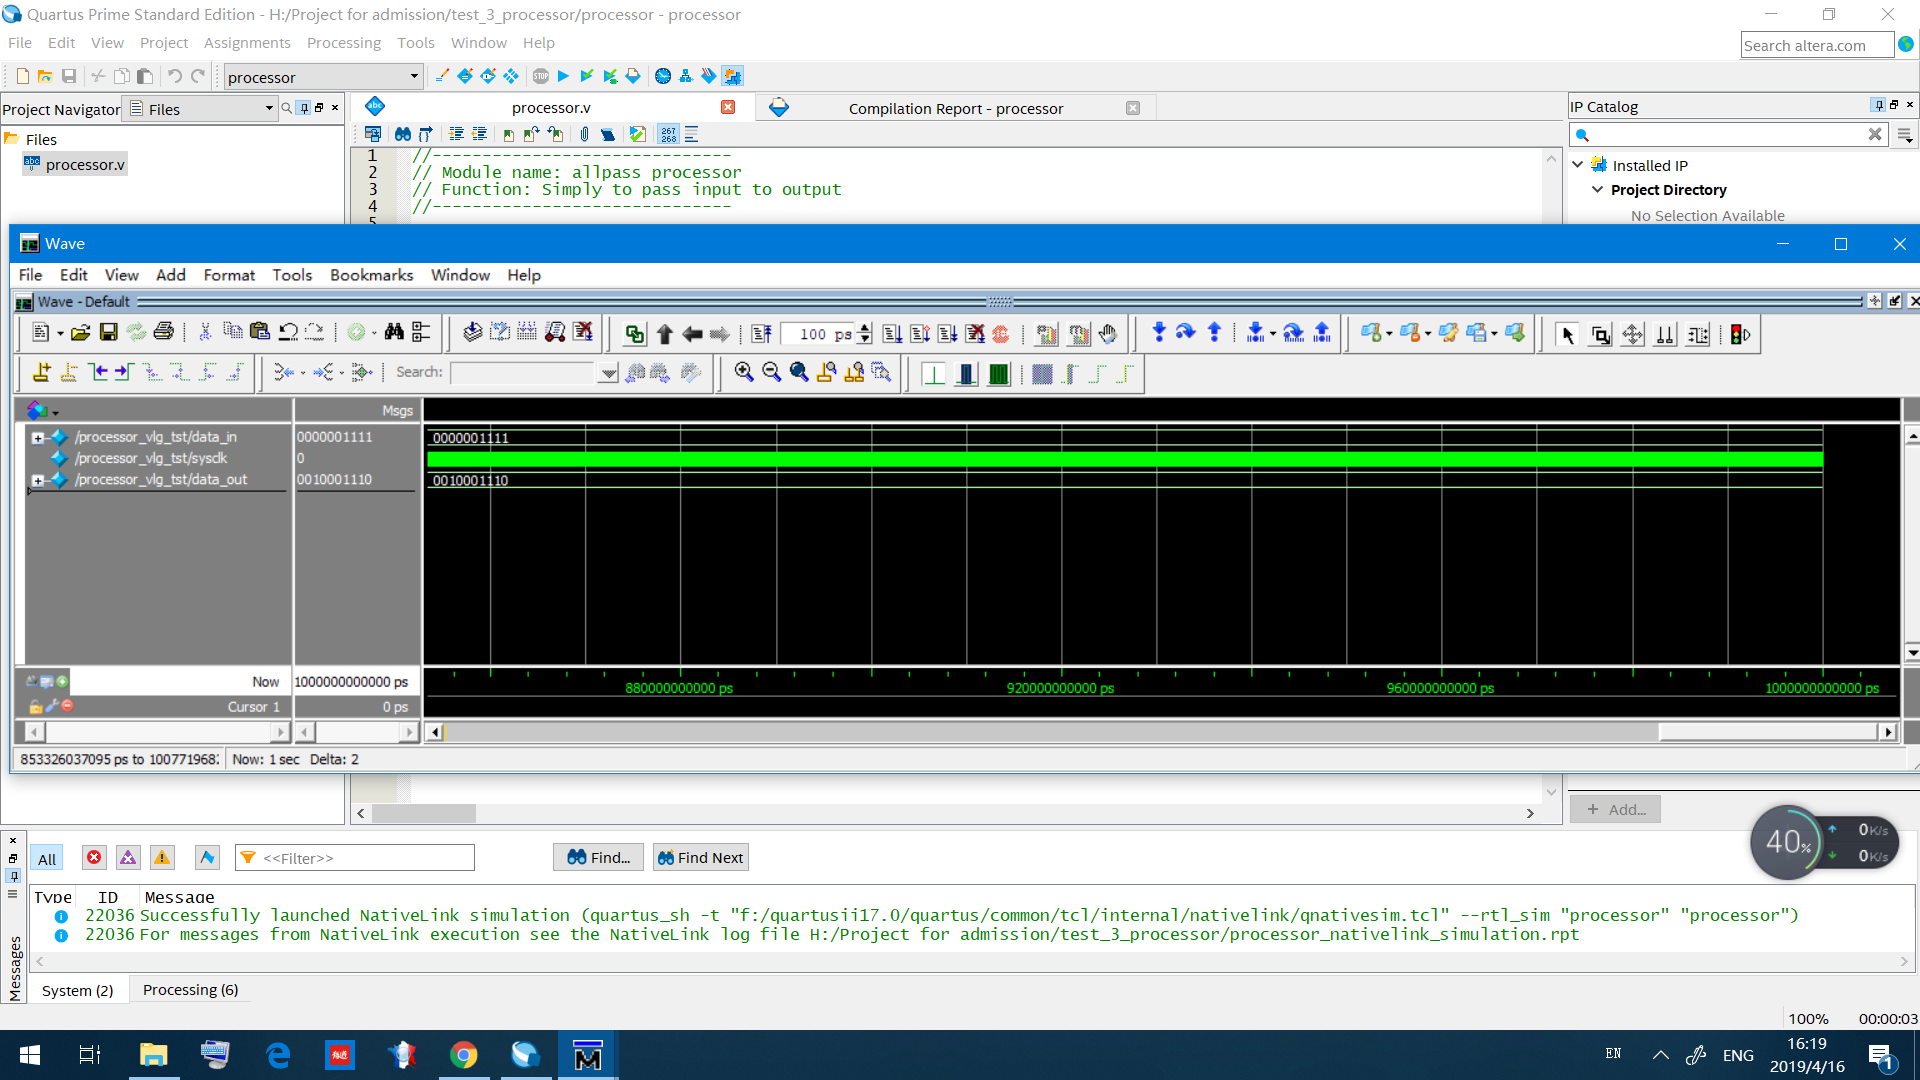Click the Restart simulation icon
Image resolution: width=1920 pixels, height=1080 pixels.
coord(762,334)
